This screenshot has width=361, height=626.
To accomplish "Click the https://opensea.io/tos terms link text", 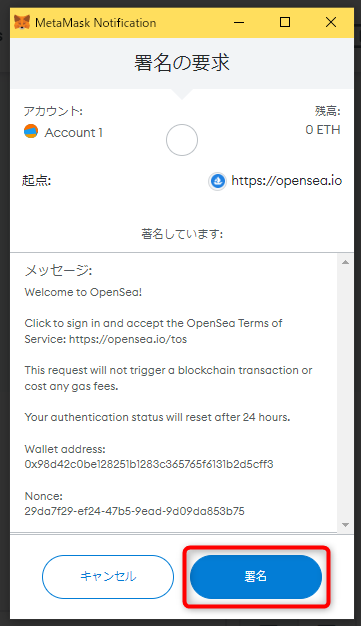I will click(x=128, y=339).
